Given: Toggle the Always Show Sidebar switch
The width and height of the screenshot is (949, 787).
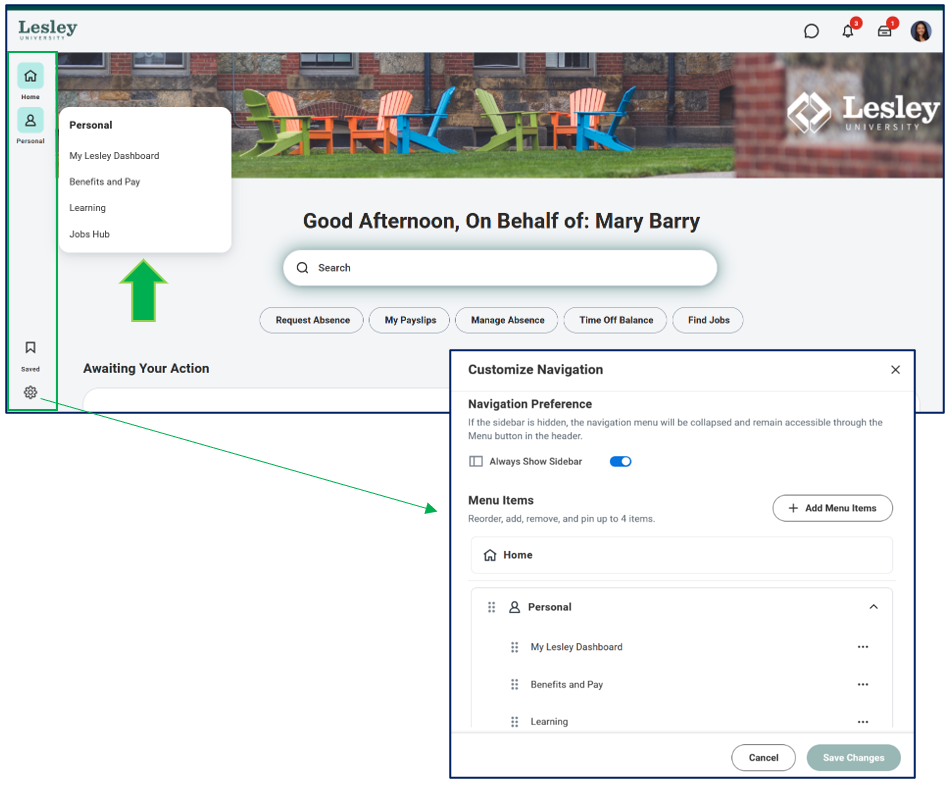Looking at the screenshot, I should click(x=620, y=461).
